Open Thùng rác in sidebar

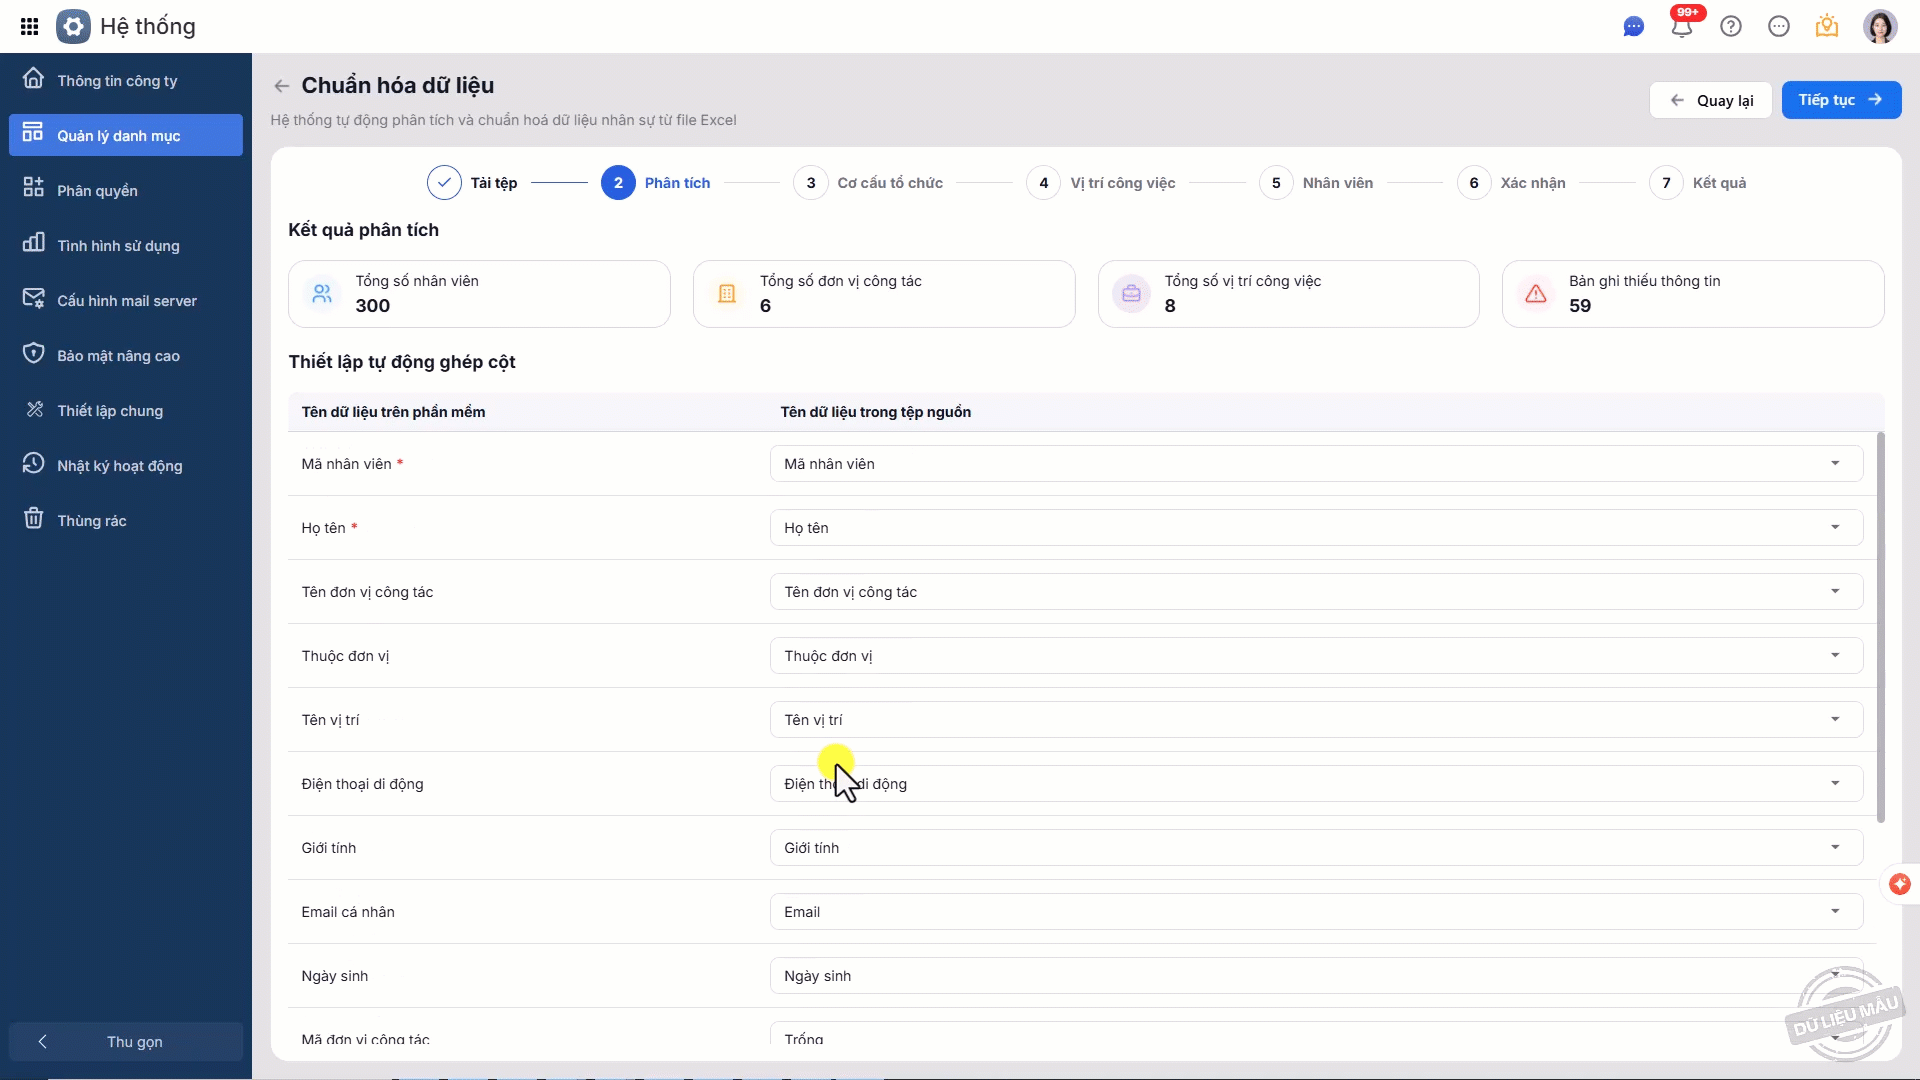[91, 521]
